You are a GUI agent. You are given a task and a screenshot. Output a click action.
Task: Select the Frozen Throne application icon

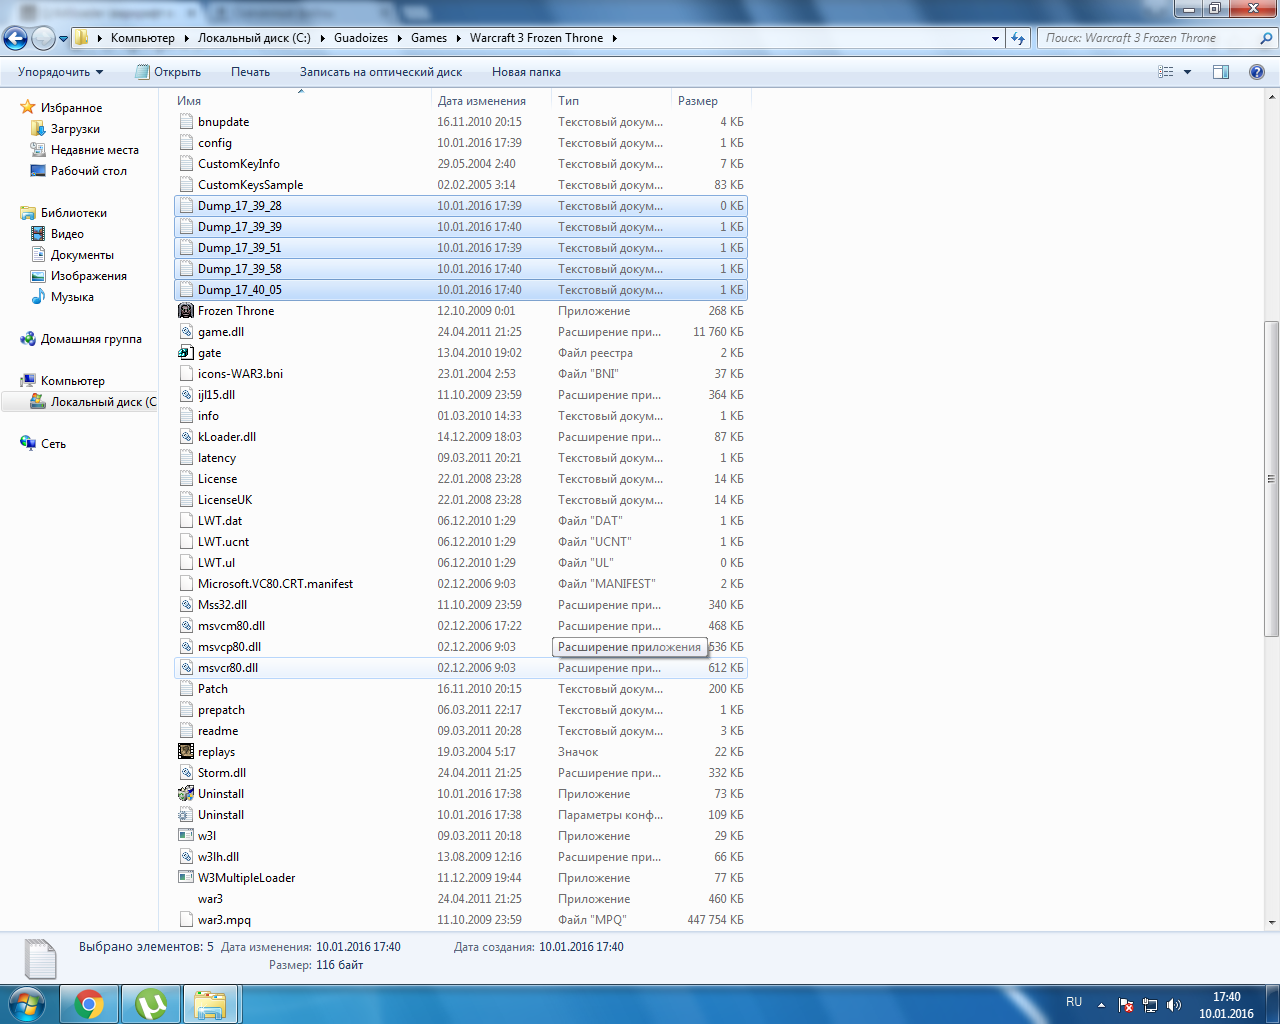point(186,311)
